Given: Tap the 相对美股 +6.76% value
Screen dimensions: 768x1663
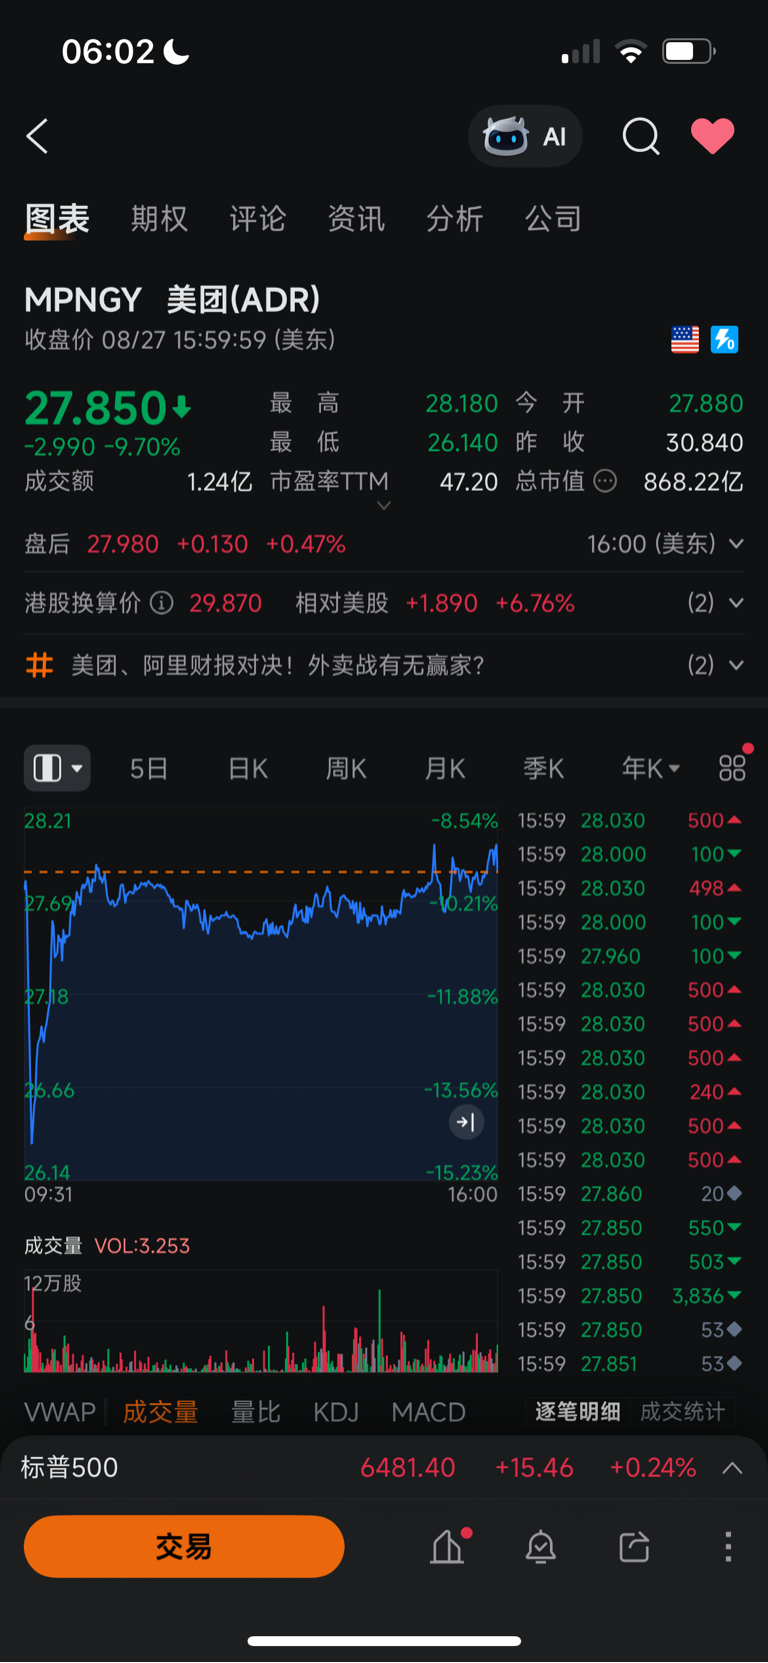Looking at the screenshot, I should point(535,603).
